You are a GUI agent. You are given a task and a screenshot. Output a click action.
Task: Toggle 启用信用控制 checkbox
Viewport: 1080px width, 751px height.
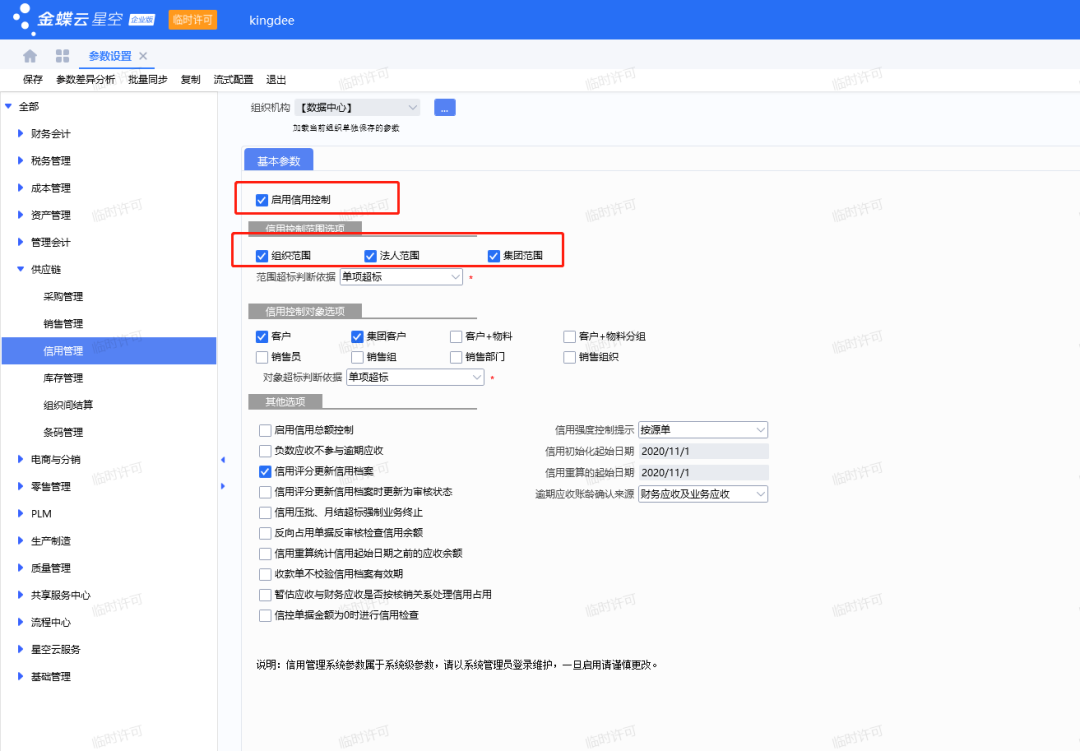(262, 200)
